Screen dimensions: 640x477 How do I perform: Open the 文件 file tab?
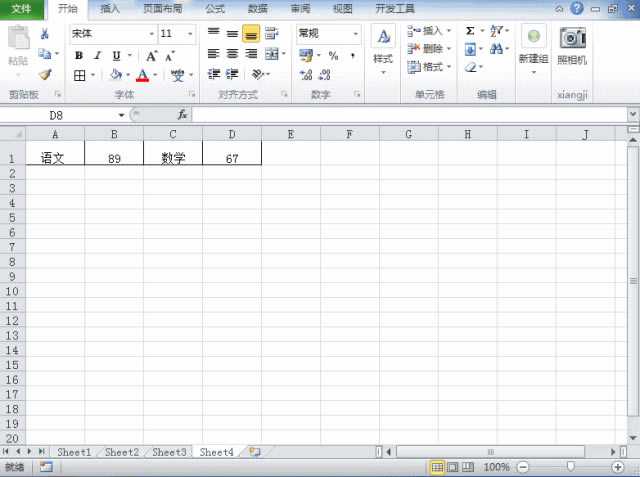click(21, 9)
